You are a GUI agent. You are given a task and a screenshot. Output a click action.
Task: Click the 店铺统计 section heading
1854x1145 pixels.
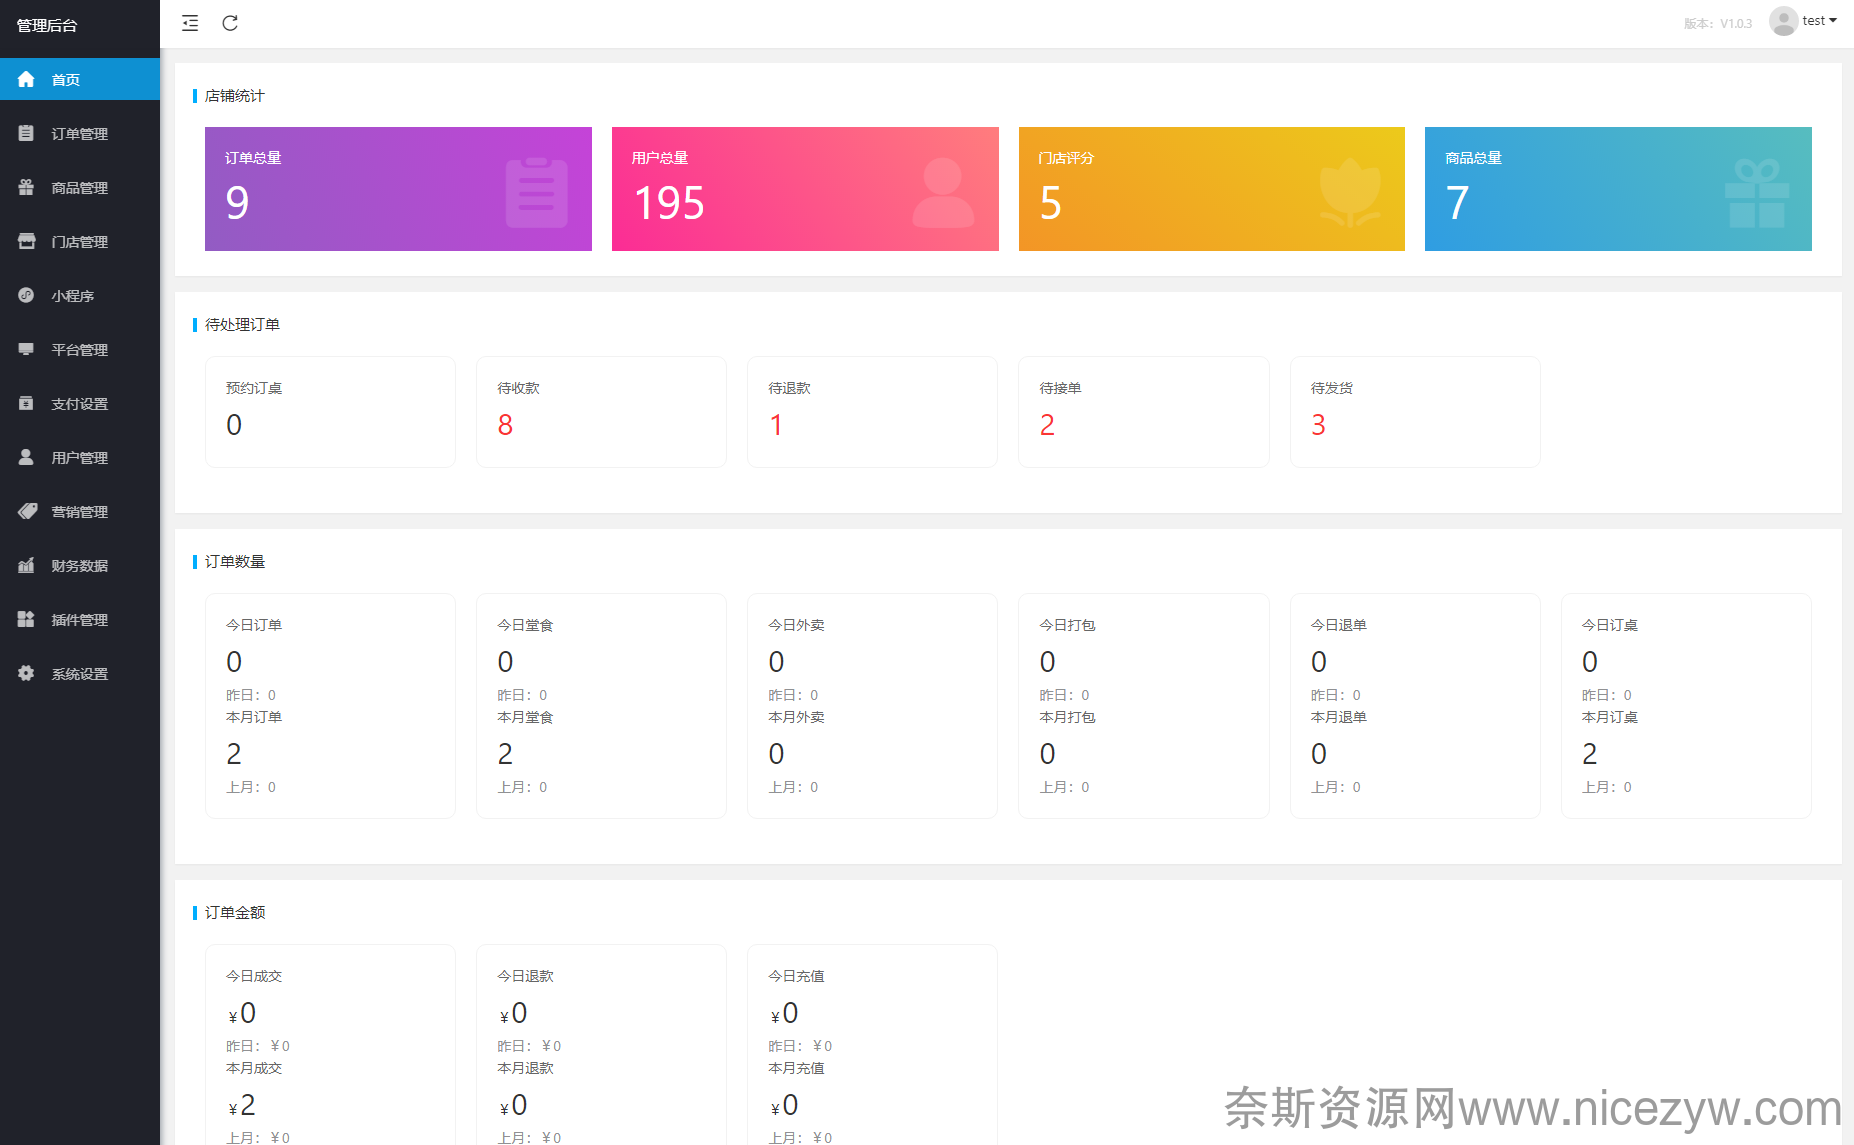235,96
